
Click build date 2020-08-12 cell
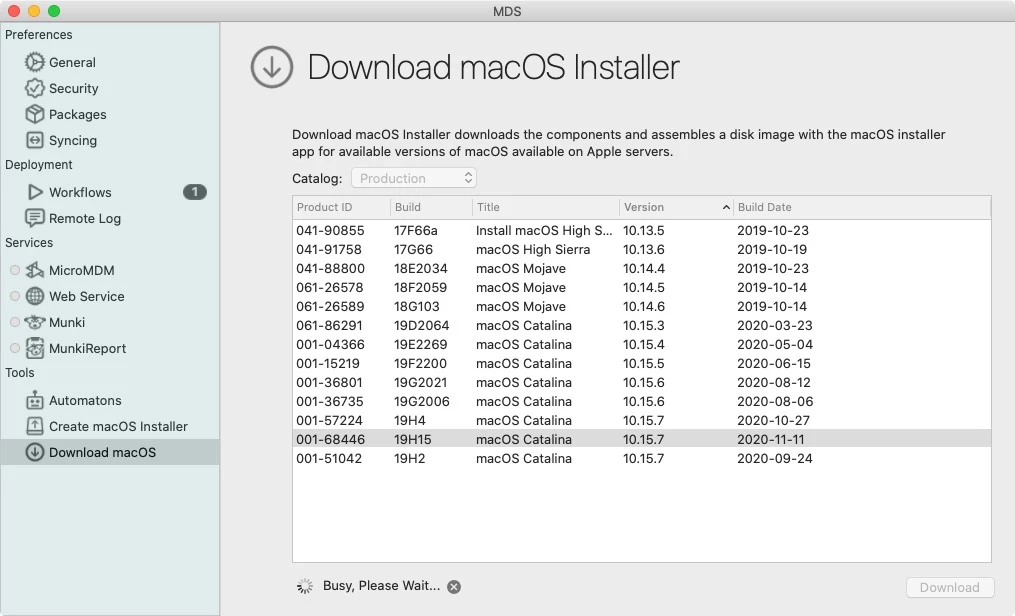[774, 382]
